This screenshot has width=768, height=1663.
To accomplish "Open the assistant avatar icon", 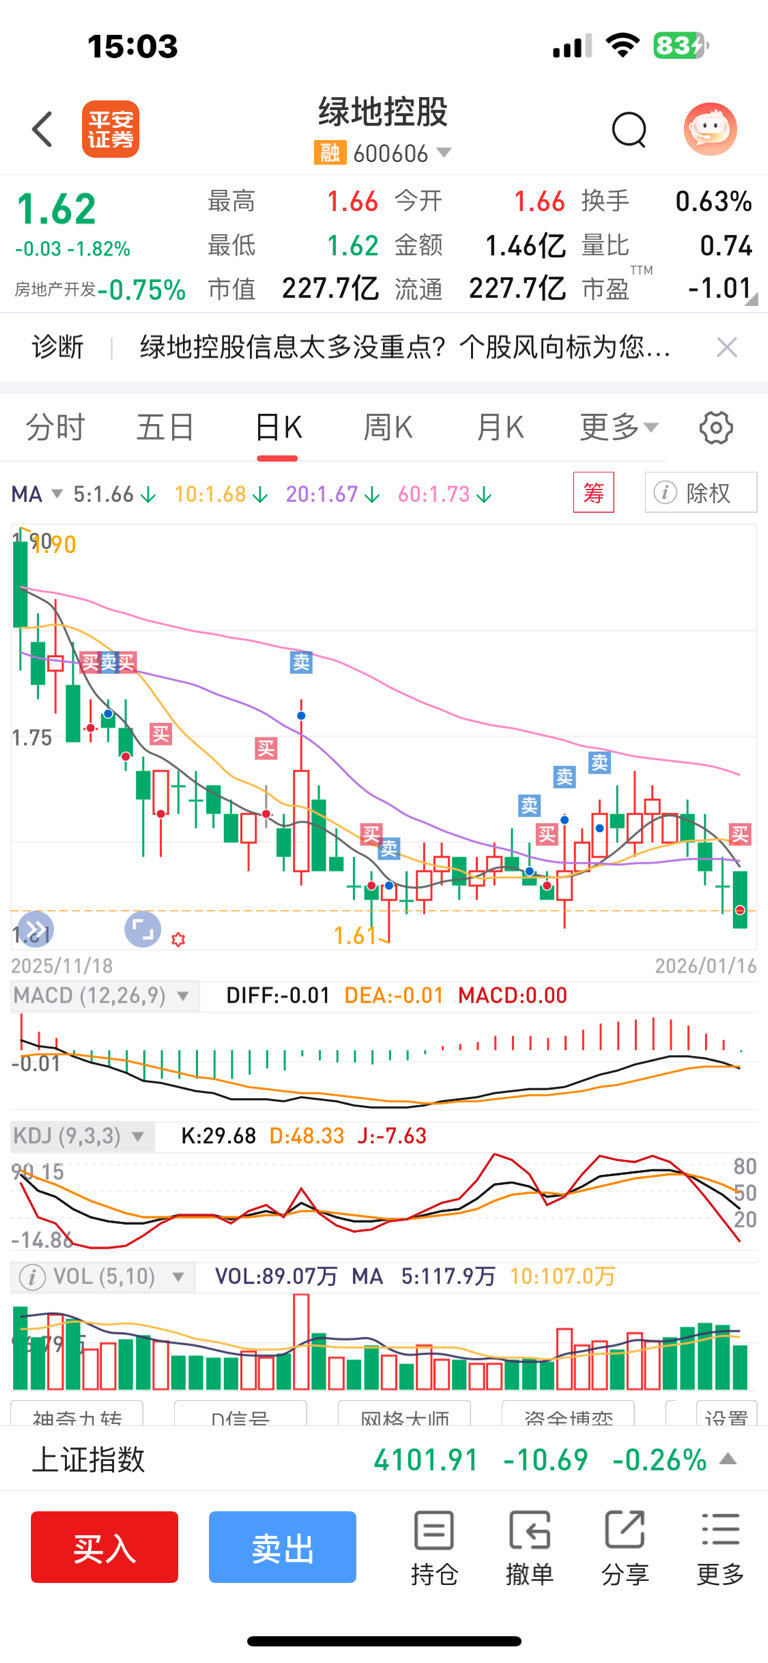I will (710, 129).
